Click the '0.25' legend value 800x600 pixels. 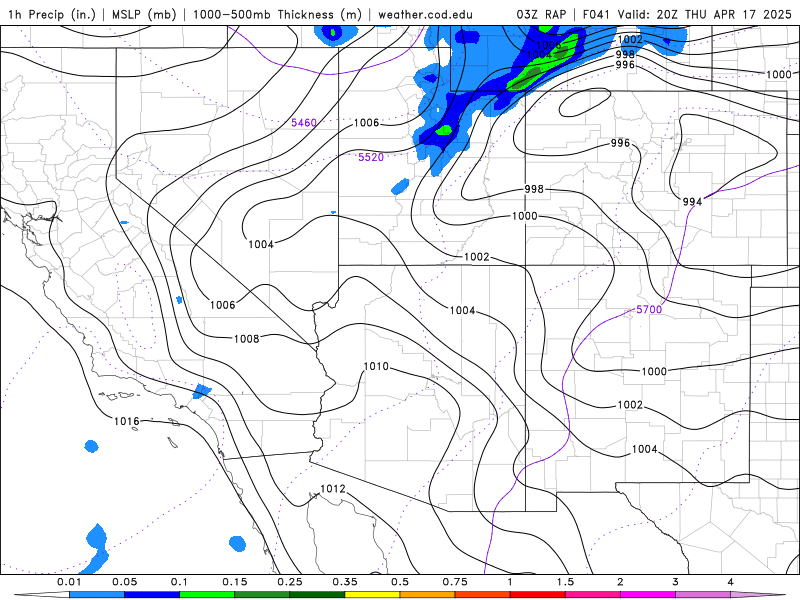pyautogui.click(x=290, y=582)
